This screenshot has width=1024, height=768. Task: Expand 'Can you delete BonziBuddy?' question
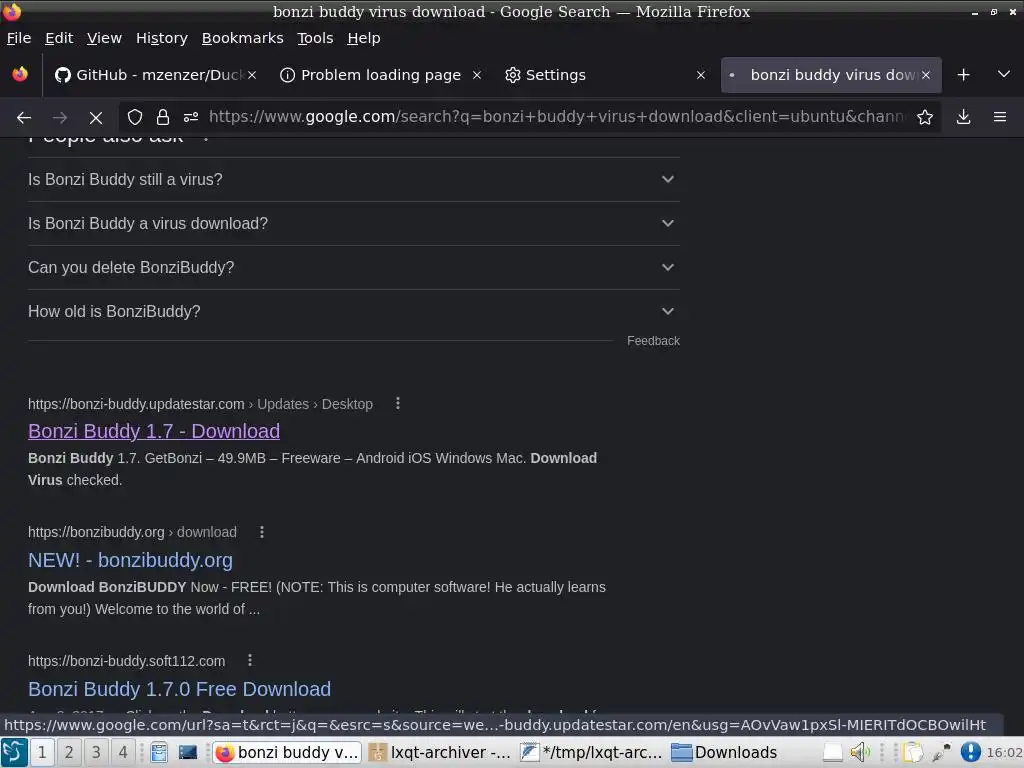(353, 267)
